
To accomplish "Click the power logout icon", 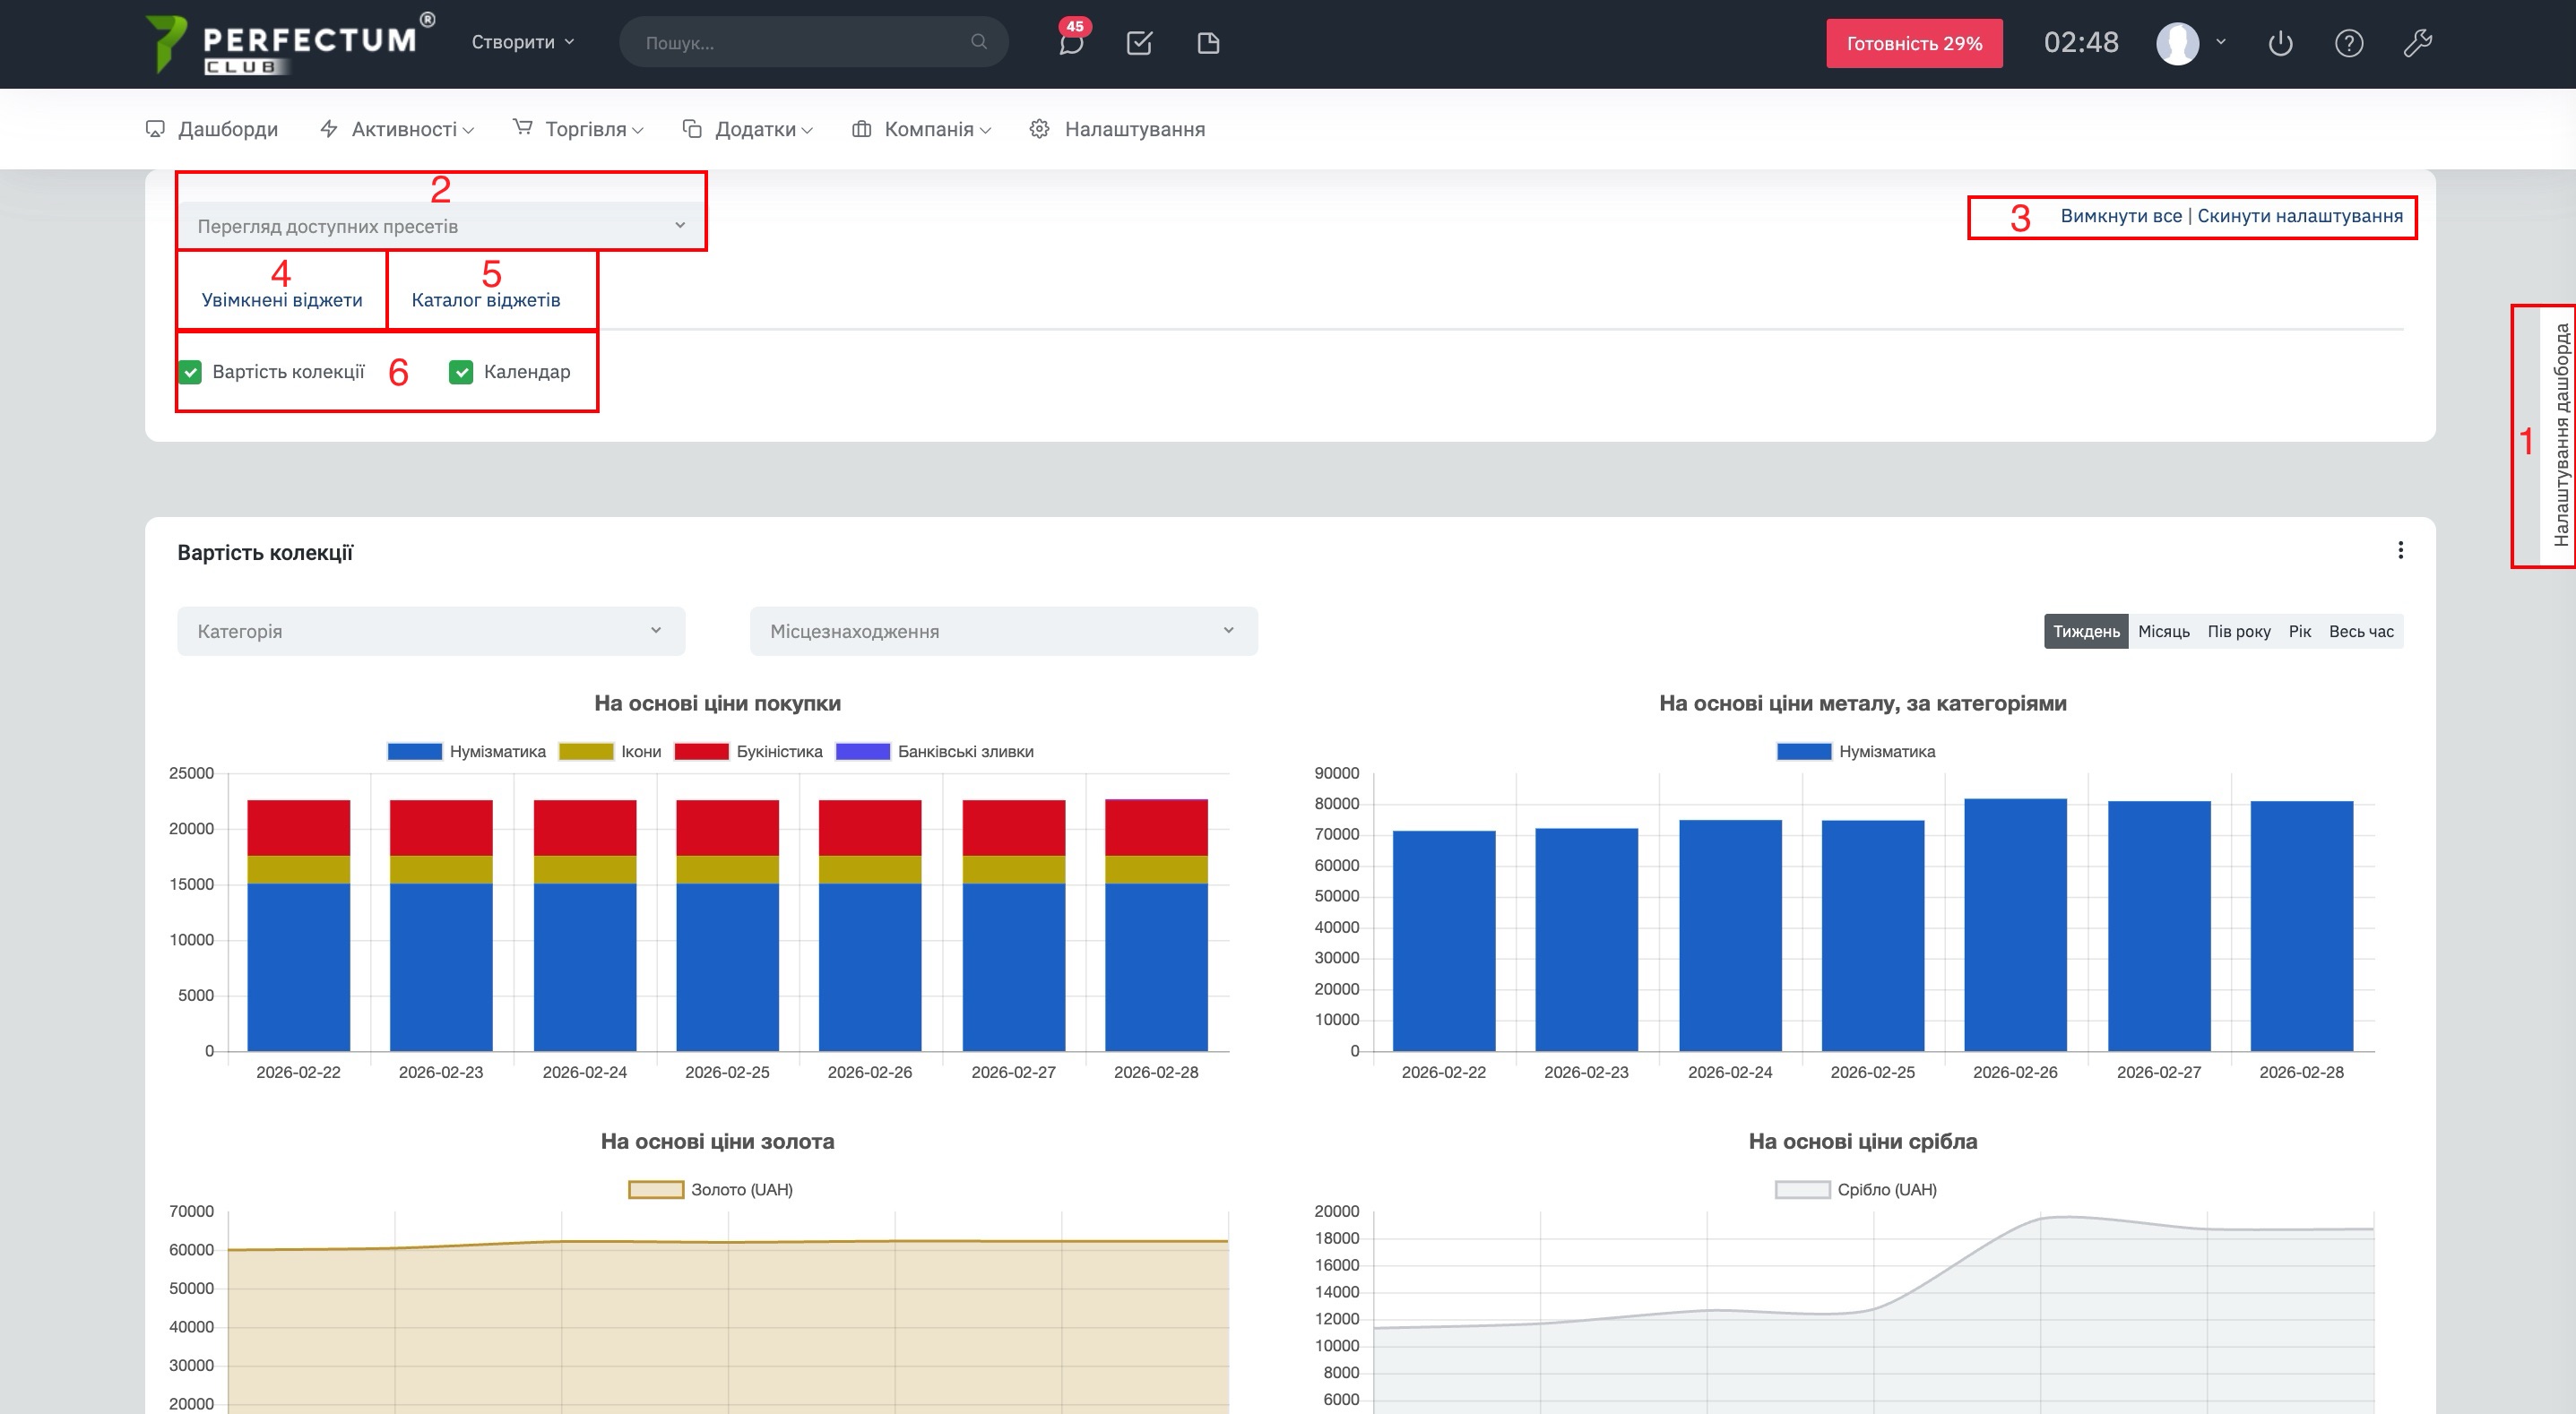I will tap(2280, 43).
